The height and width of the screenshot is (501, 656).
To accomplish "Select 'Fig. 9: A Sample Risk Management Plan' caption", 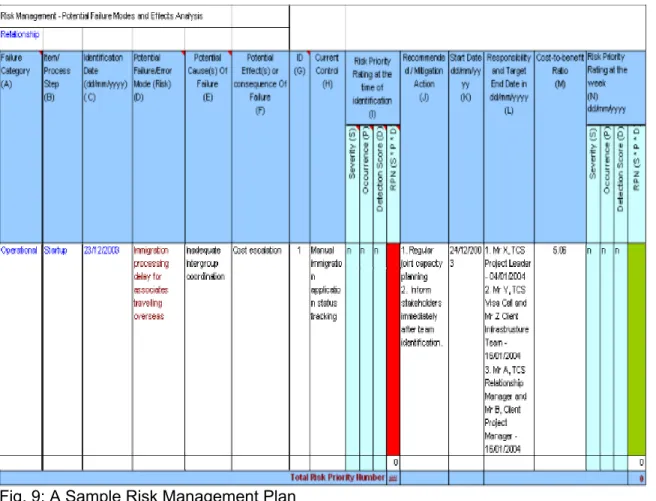I will point(148,495).
